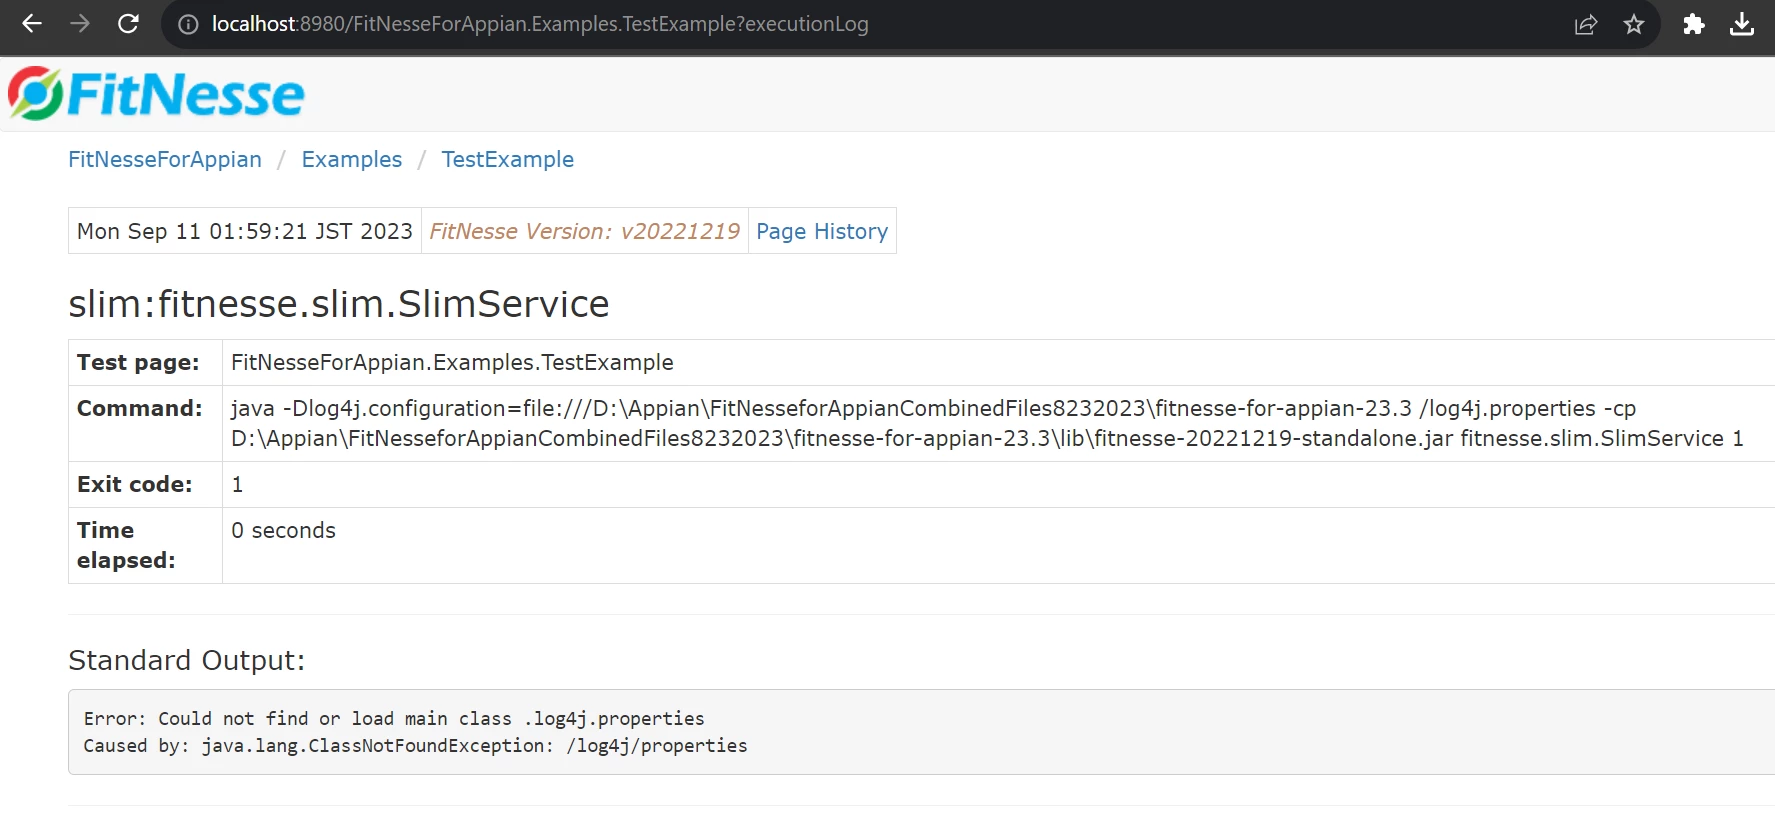Open the TestExample breadcrumb link
The height and width of the screenshot is (827, 1775).
point(508,160)
